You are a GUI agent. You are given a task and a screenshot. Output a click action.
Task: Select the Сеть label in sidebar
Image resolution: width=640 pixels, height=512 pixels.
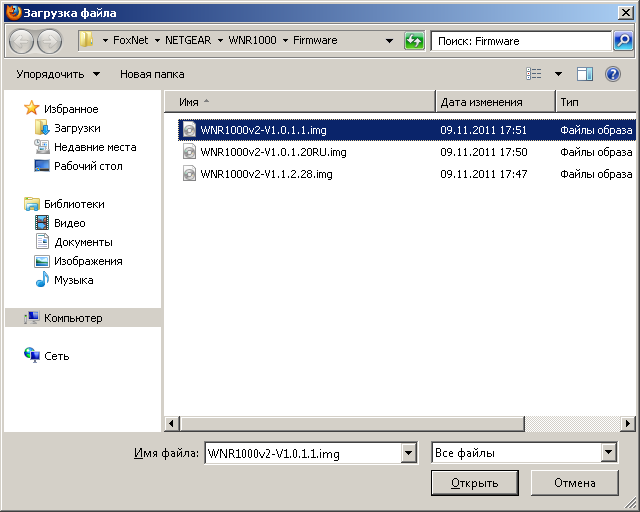(x=57, y=356)
